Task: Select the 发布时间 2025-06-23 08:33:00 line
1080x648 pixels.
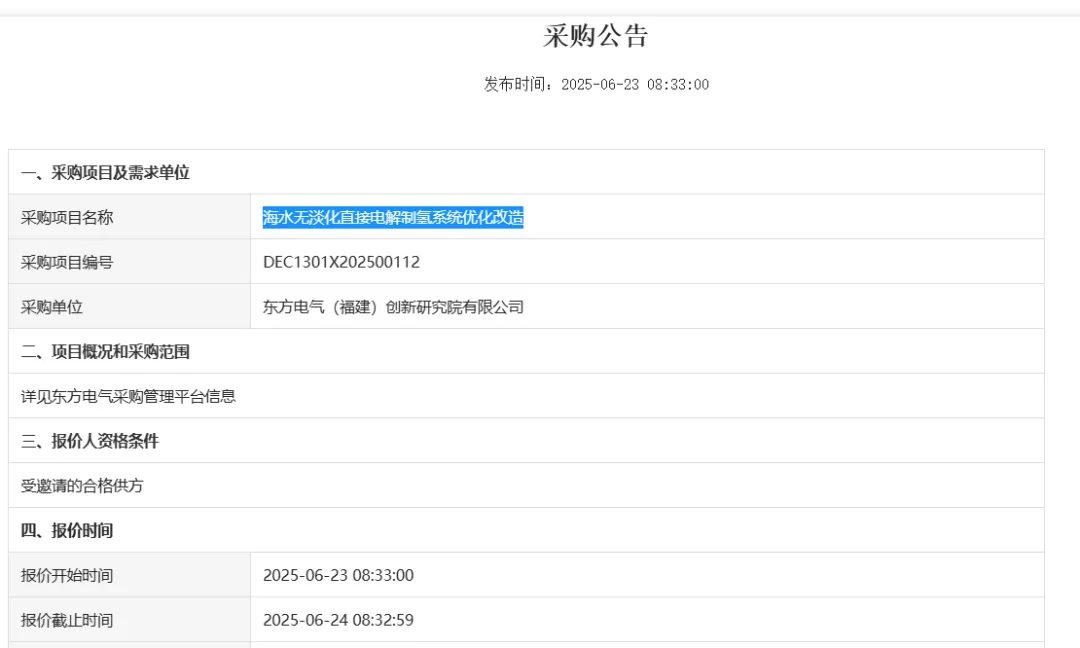Action: click(x=596, y=85)
